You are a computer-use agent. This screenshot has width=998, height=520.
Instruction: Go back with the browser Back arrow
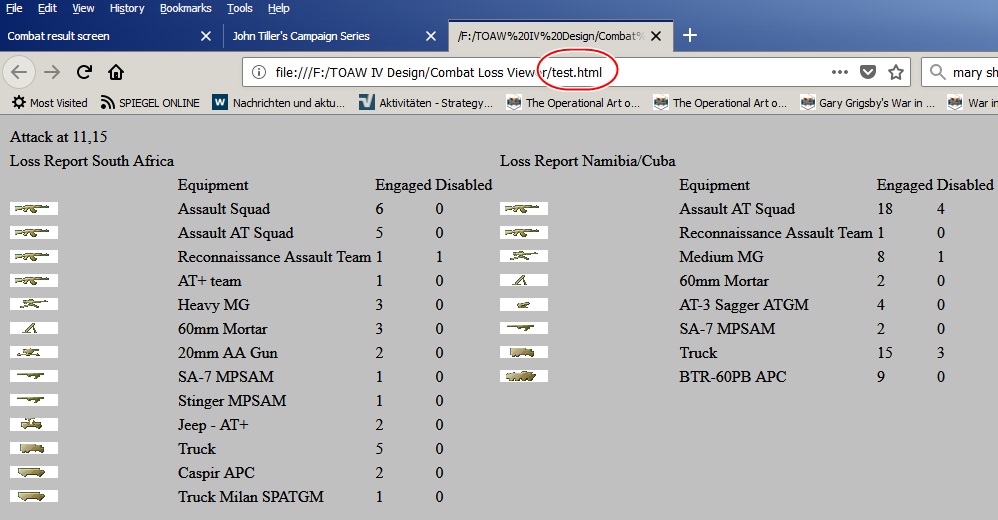(x=19, y=72)
